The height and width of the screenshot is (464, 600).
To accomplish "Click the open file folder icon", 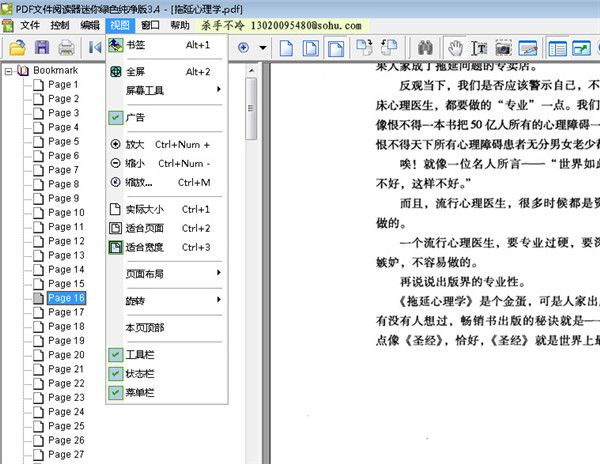I will [17, 47].
